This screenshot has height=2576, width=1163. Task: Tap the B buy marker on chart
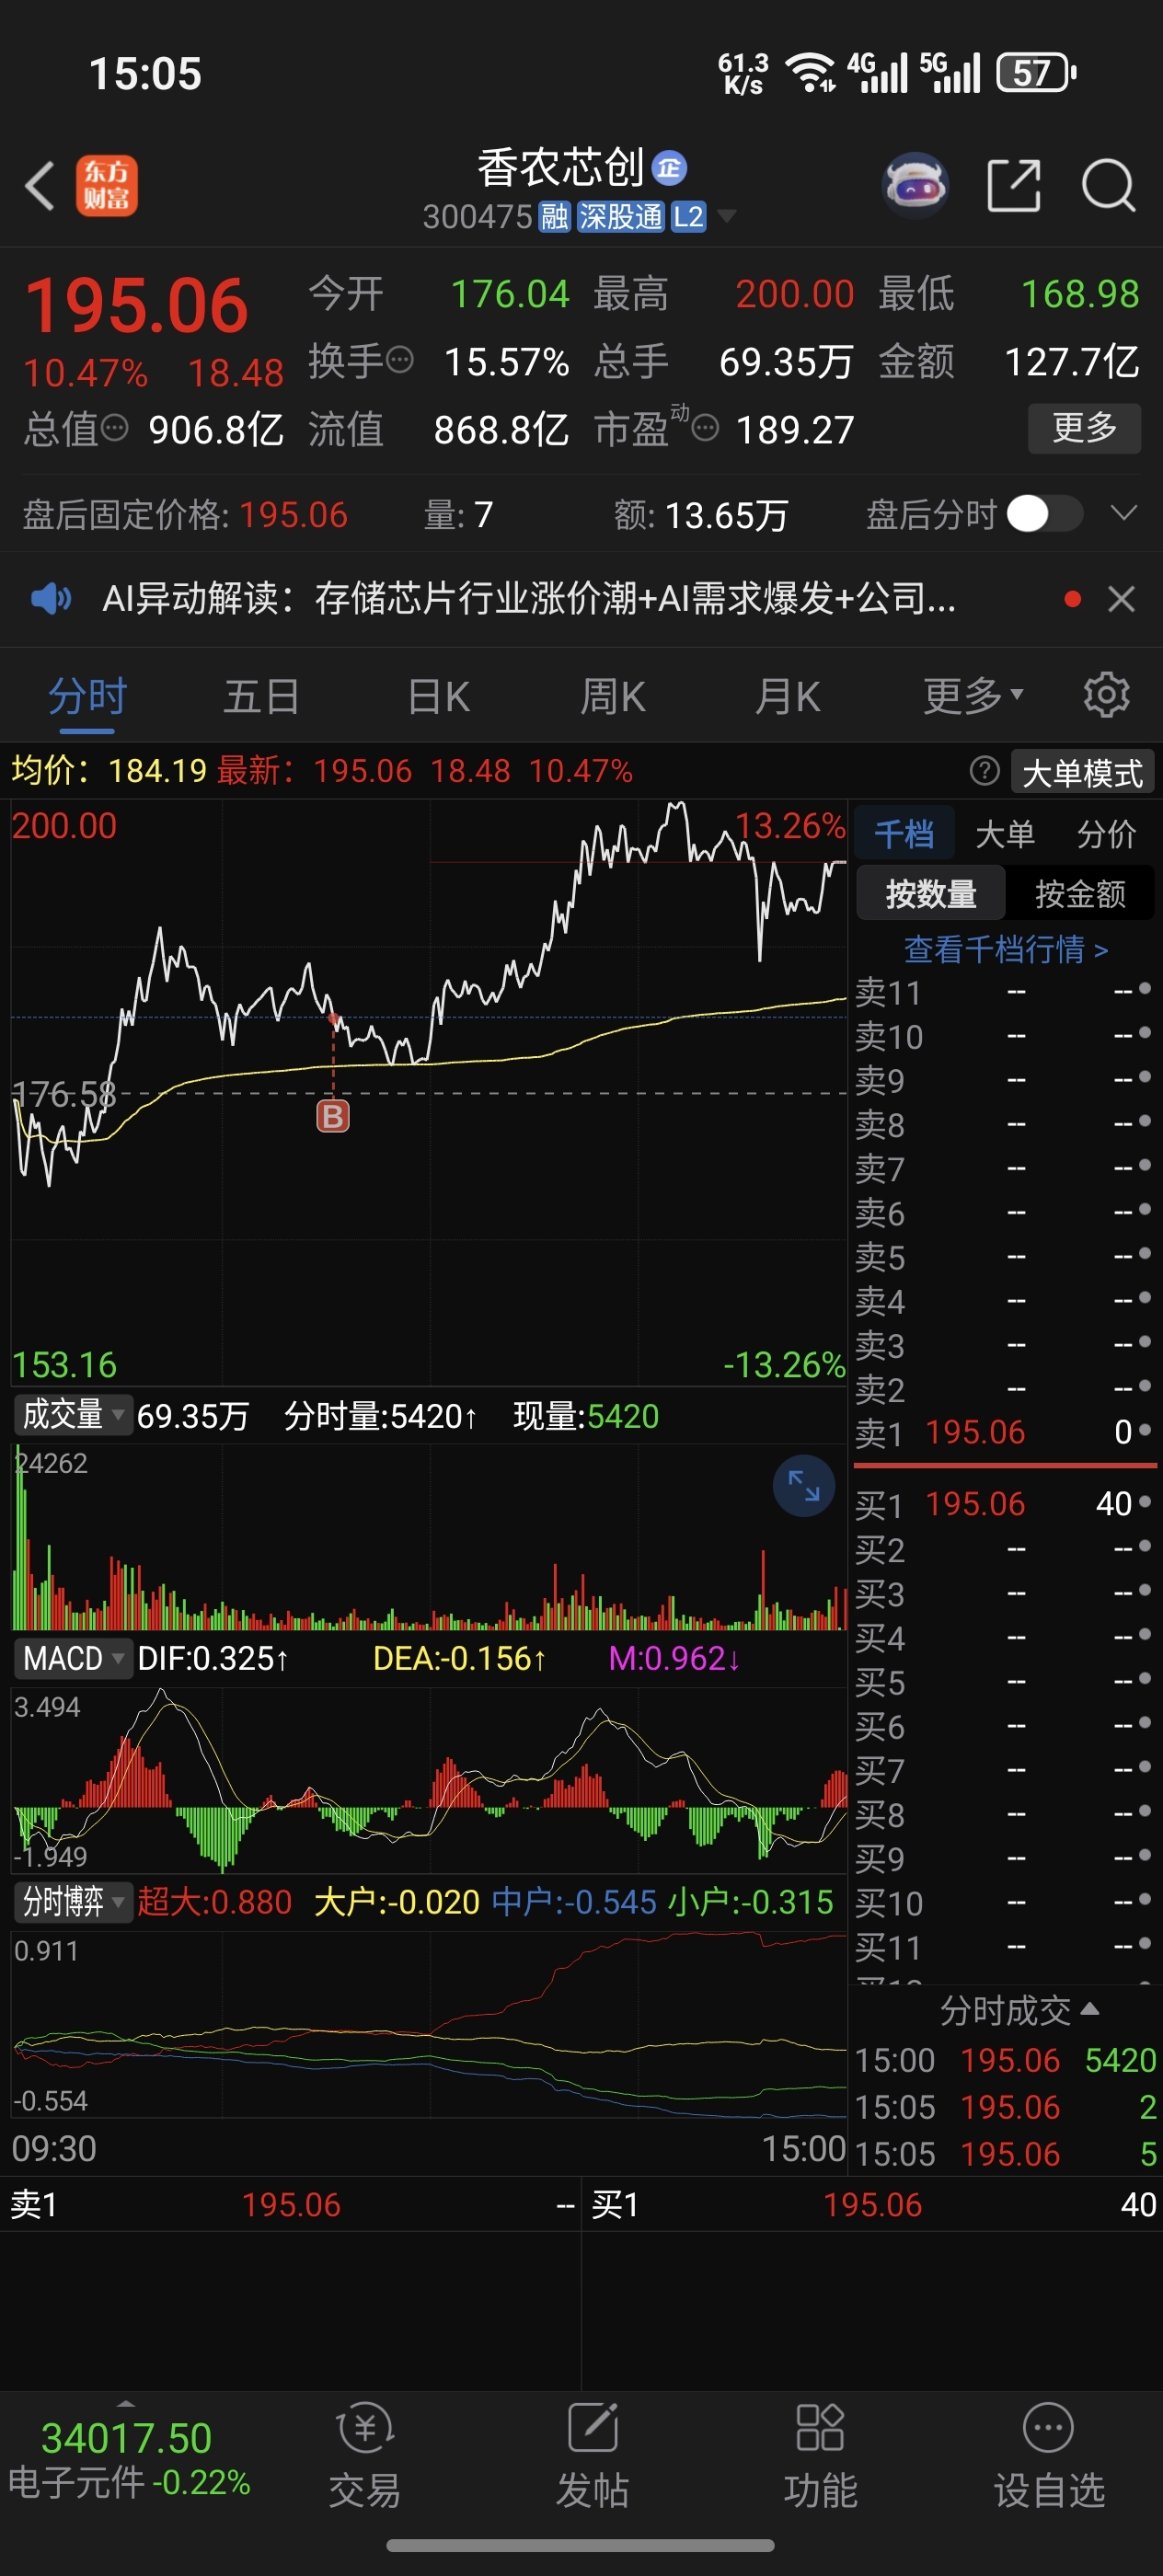pyautogui.click(x=333, y=1115)
